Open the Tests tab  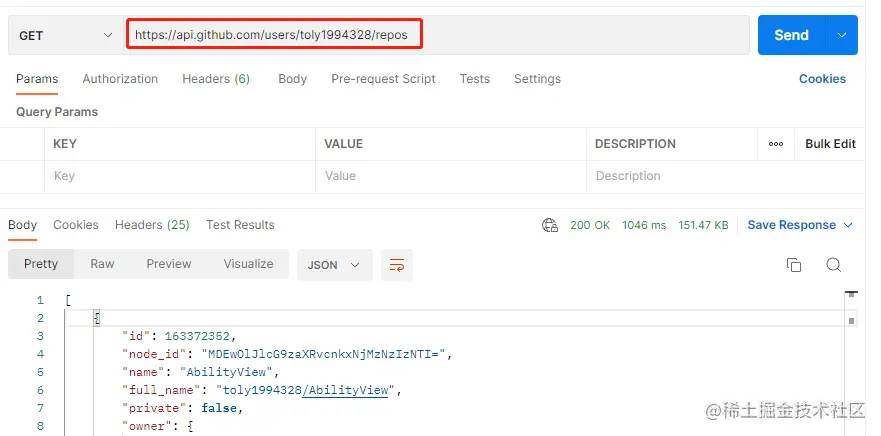click(x=475, y=79)
